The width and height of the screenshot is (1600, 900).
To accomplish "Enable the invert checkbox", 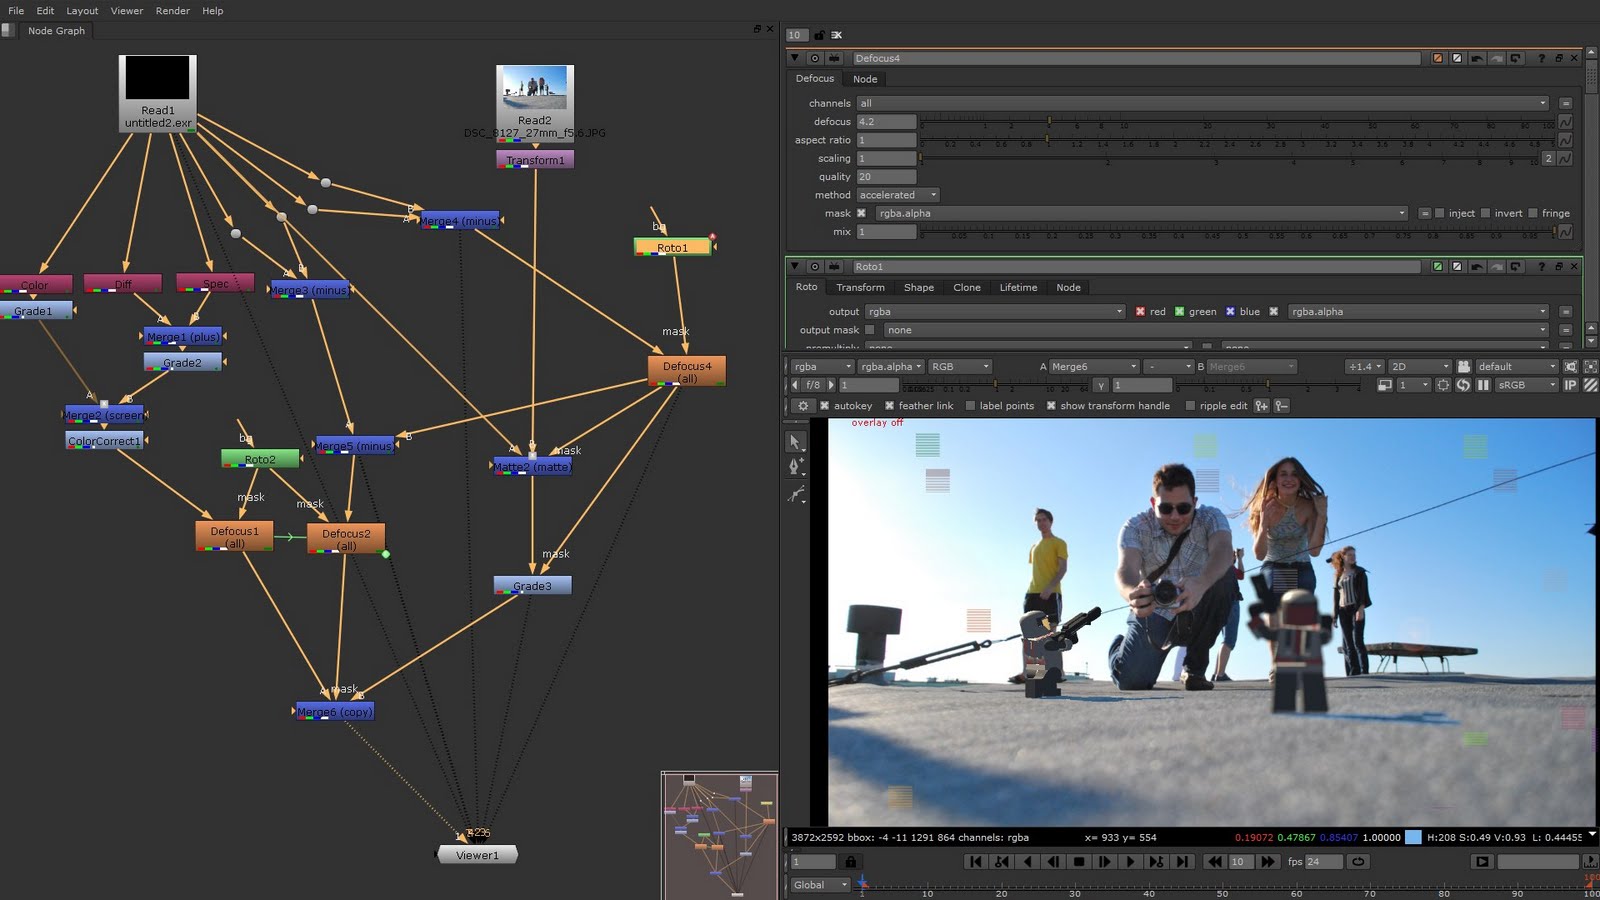I will 1486,213.
